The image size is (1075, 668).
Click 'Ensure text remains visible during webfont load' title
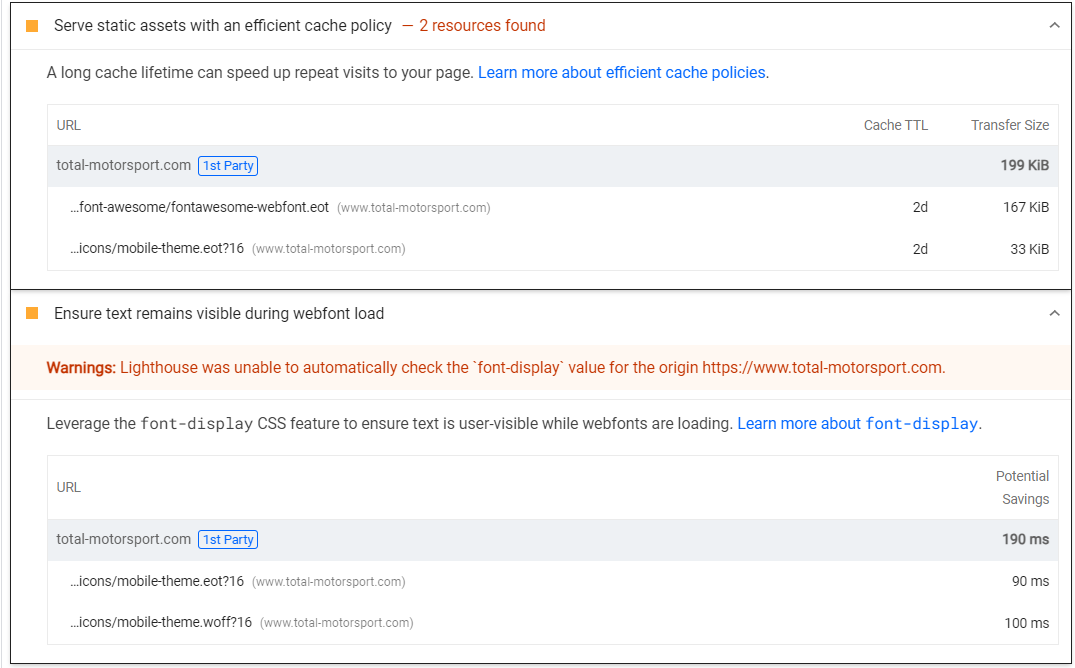(219, 313)
